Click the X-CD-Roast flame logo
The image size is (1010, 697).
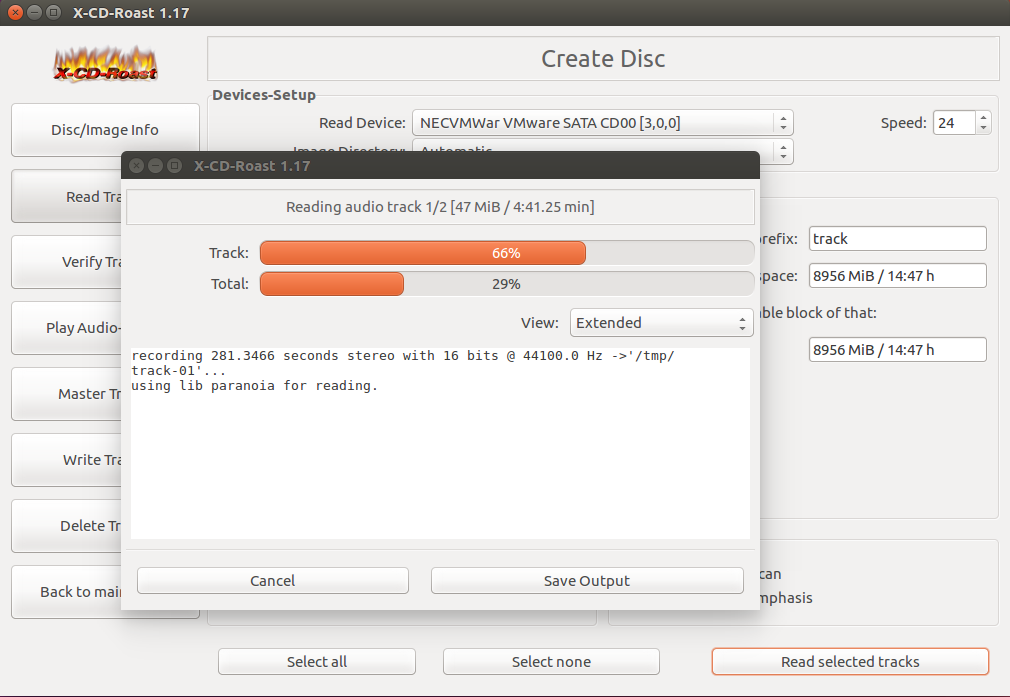pyautogui.click(x=105, y=65)
